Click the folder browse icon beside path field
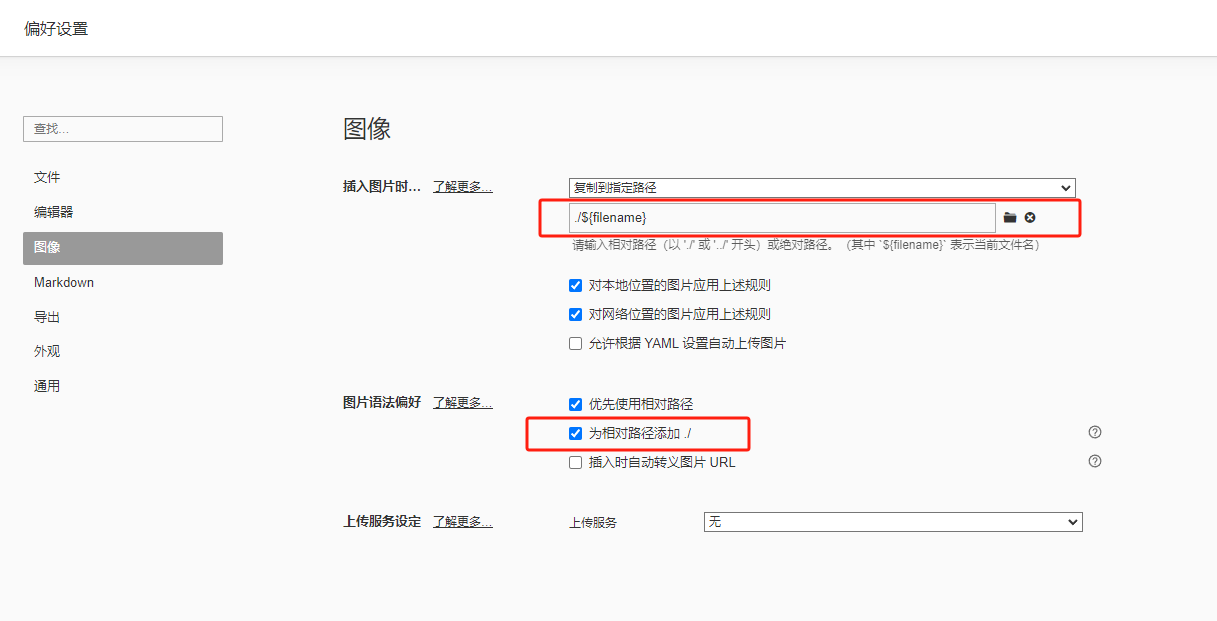1217x621 pixels. tap(1010, 218)
